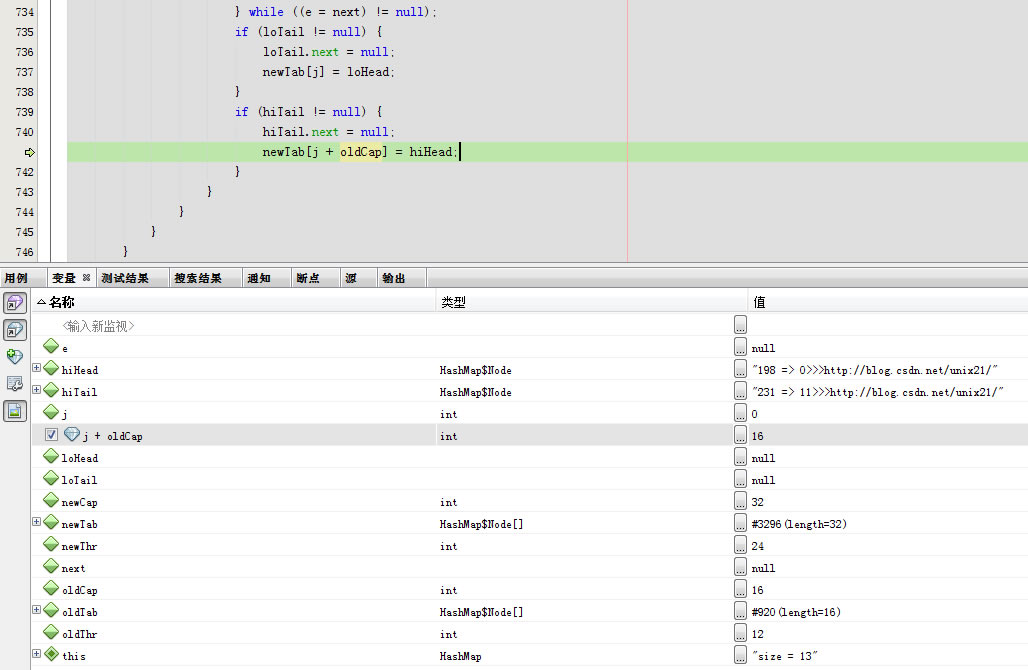This screenshot has width=1028, height=670.
Task: Click the value #3296 (length=32)
Action: [x=799, y=524]
